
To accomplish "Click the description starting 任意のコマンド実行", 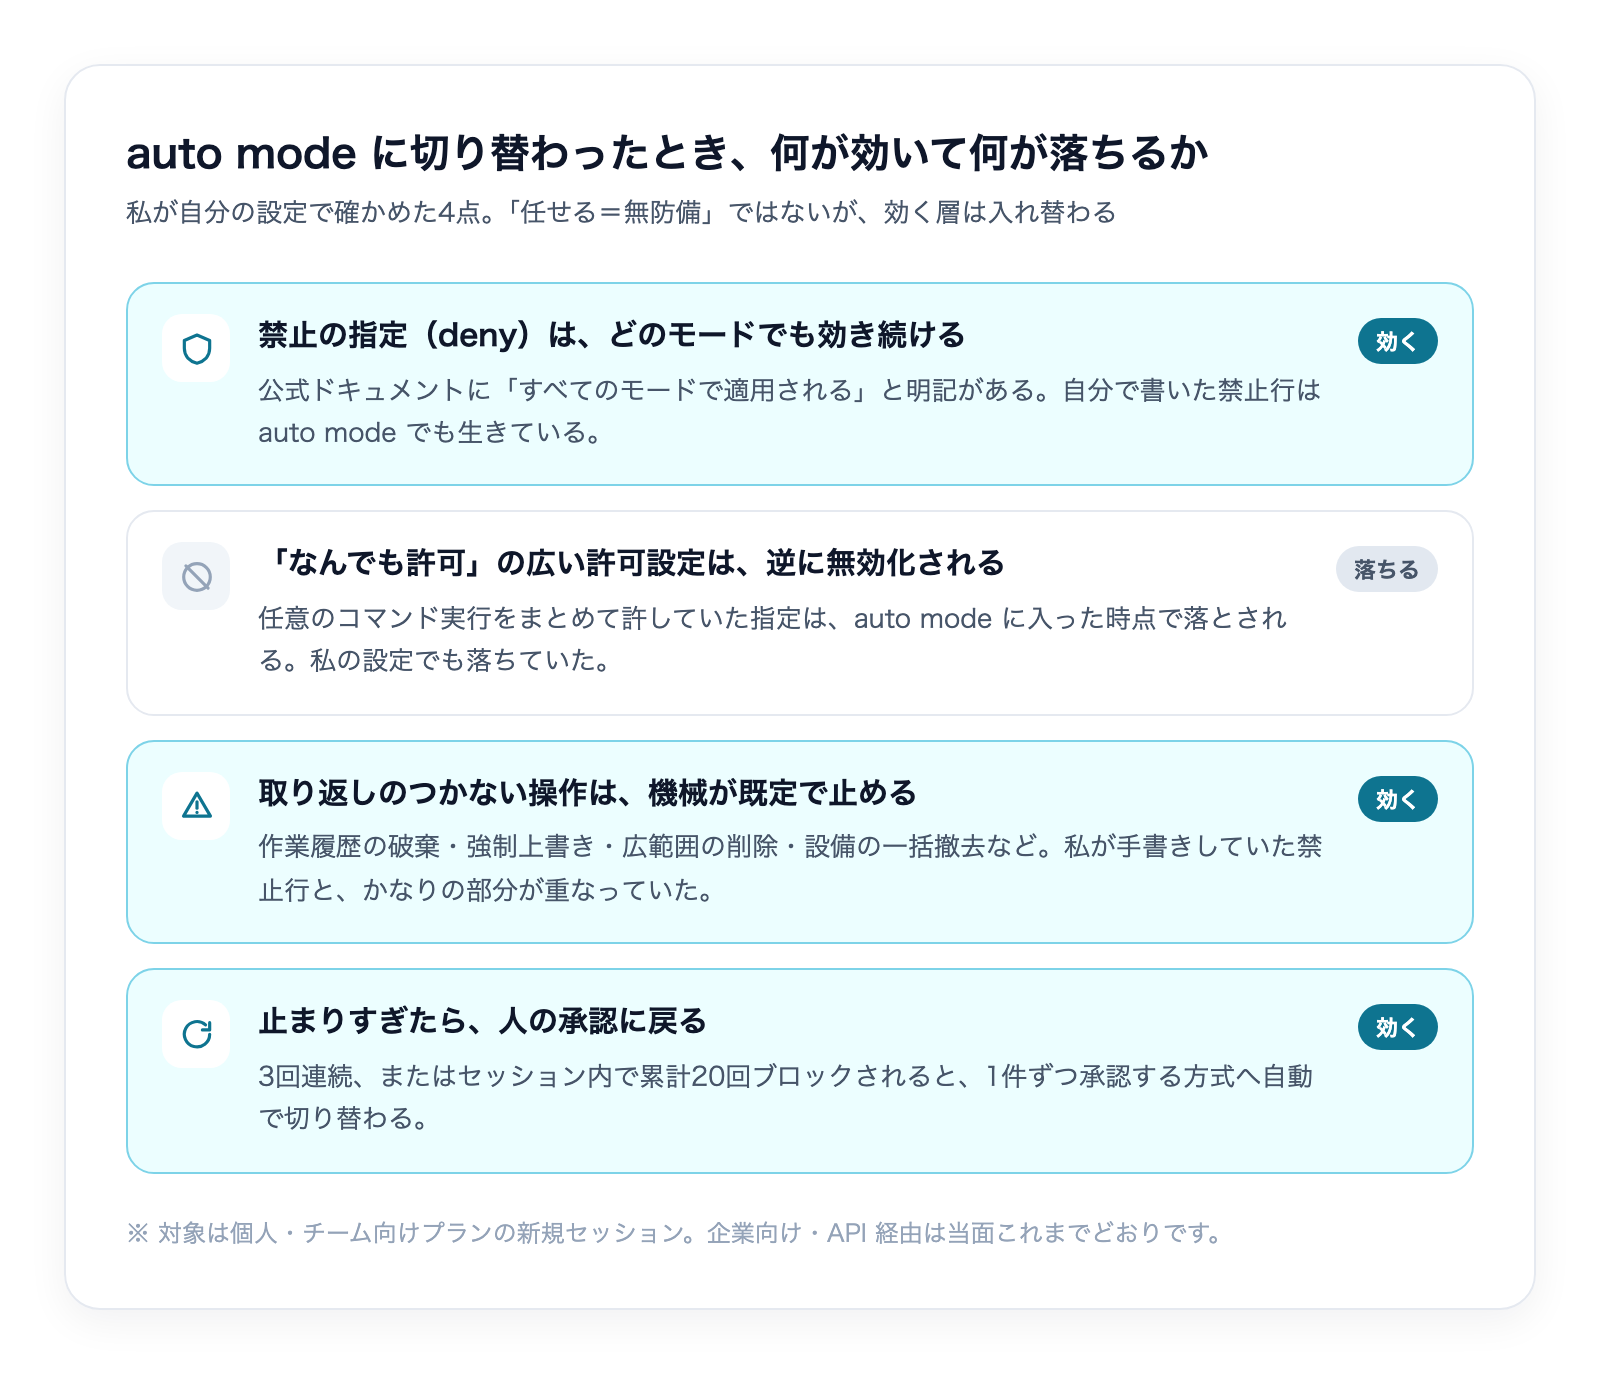I will coord(772,639).
